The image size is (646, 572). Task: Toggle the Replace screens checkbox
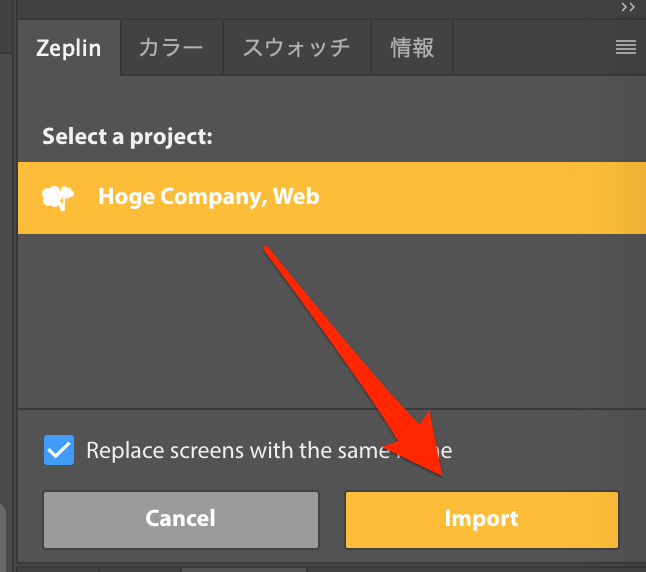pyautogui.click(x=59, y=450)
